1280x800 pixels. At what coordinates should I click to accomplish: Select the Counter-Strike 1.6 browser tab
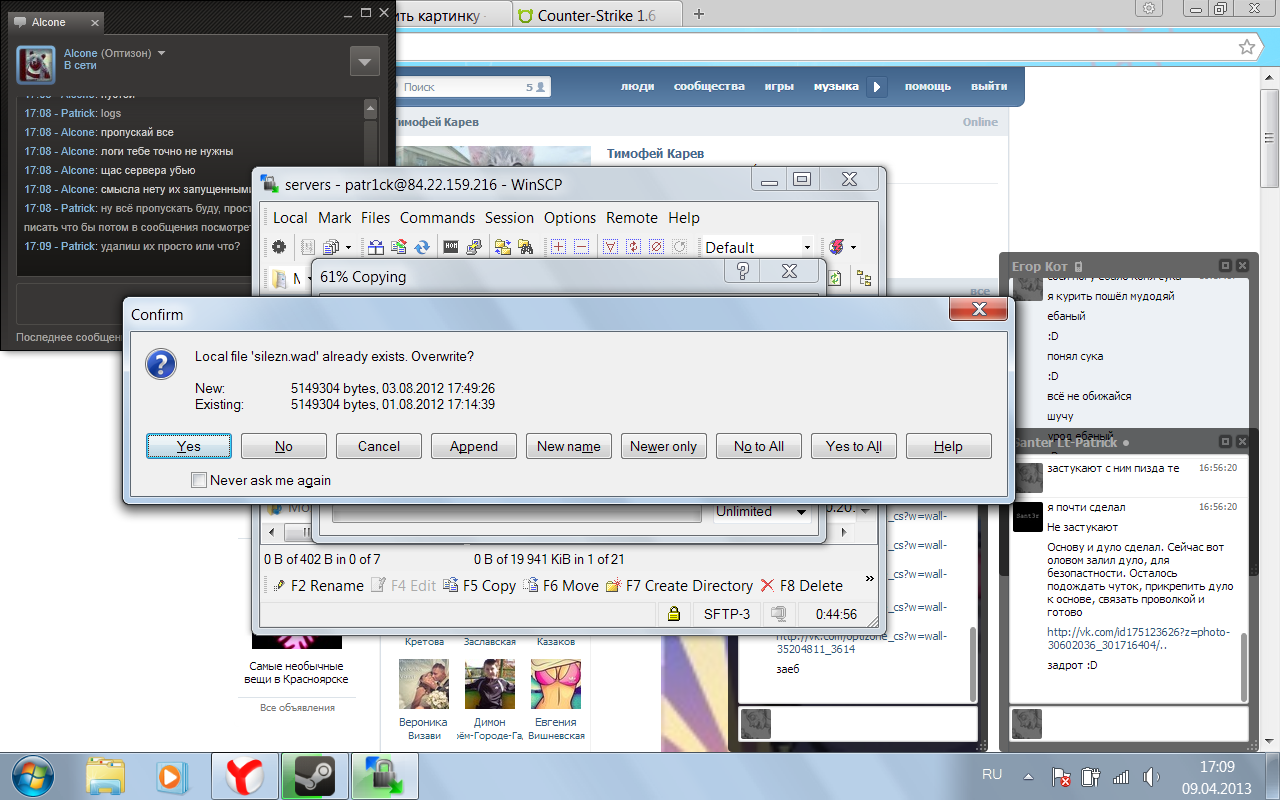[598, 15]
